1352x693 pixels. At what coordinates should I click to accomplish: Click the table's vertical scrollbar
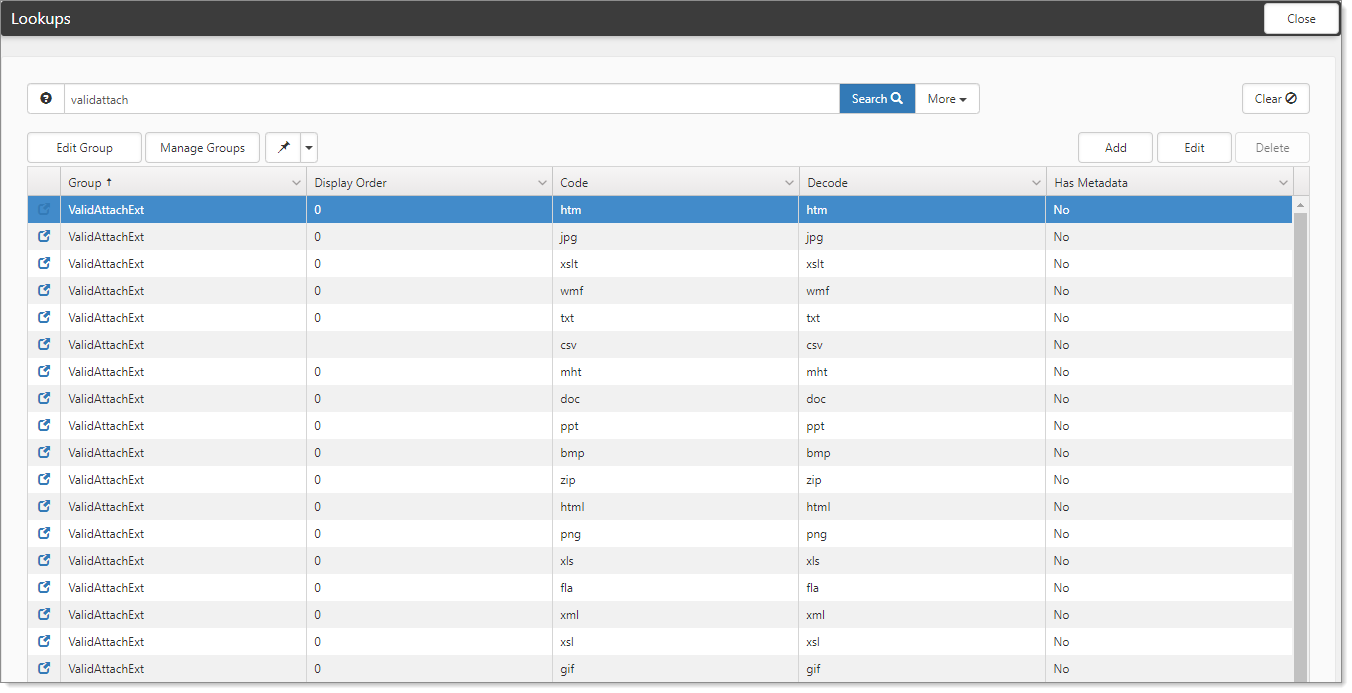pos(1300,440)
